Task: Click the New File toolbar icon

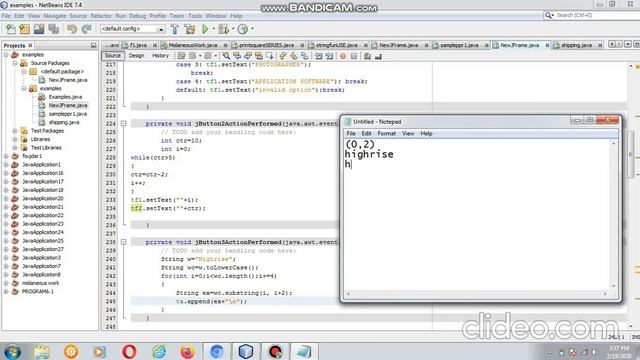Action: coord(11,29)
